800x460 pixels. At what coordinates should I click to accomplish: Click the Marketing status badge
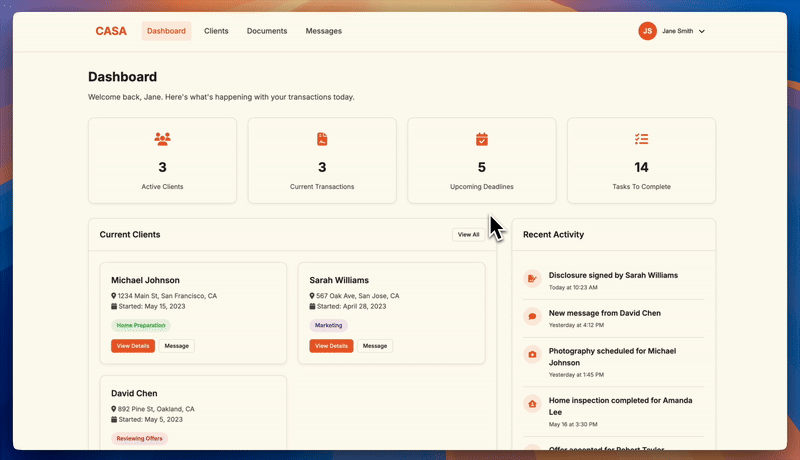[329, 325]
